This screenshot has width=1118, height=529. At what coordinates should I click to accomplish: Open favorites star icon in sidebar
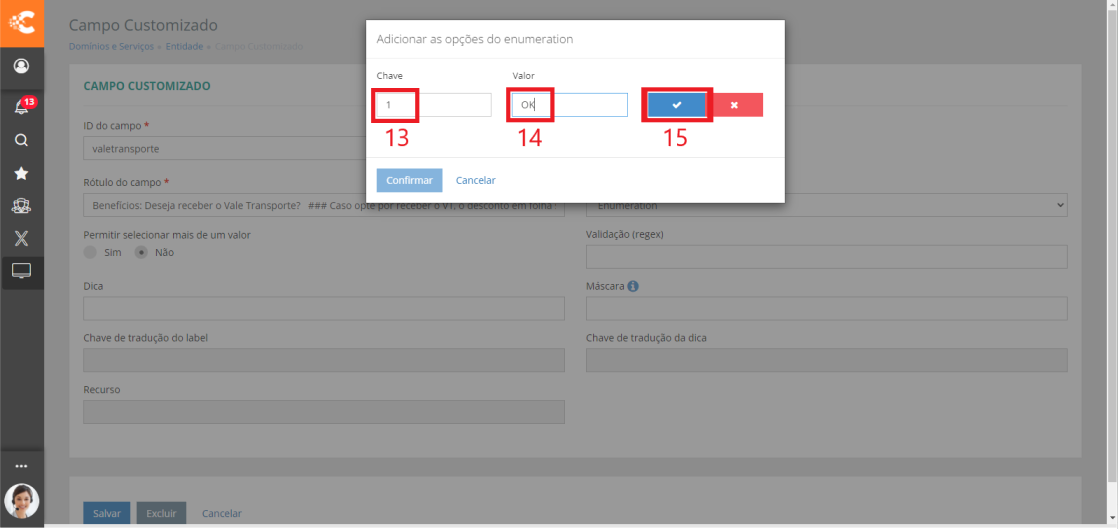(21, 173)
